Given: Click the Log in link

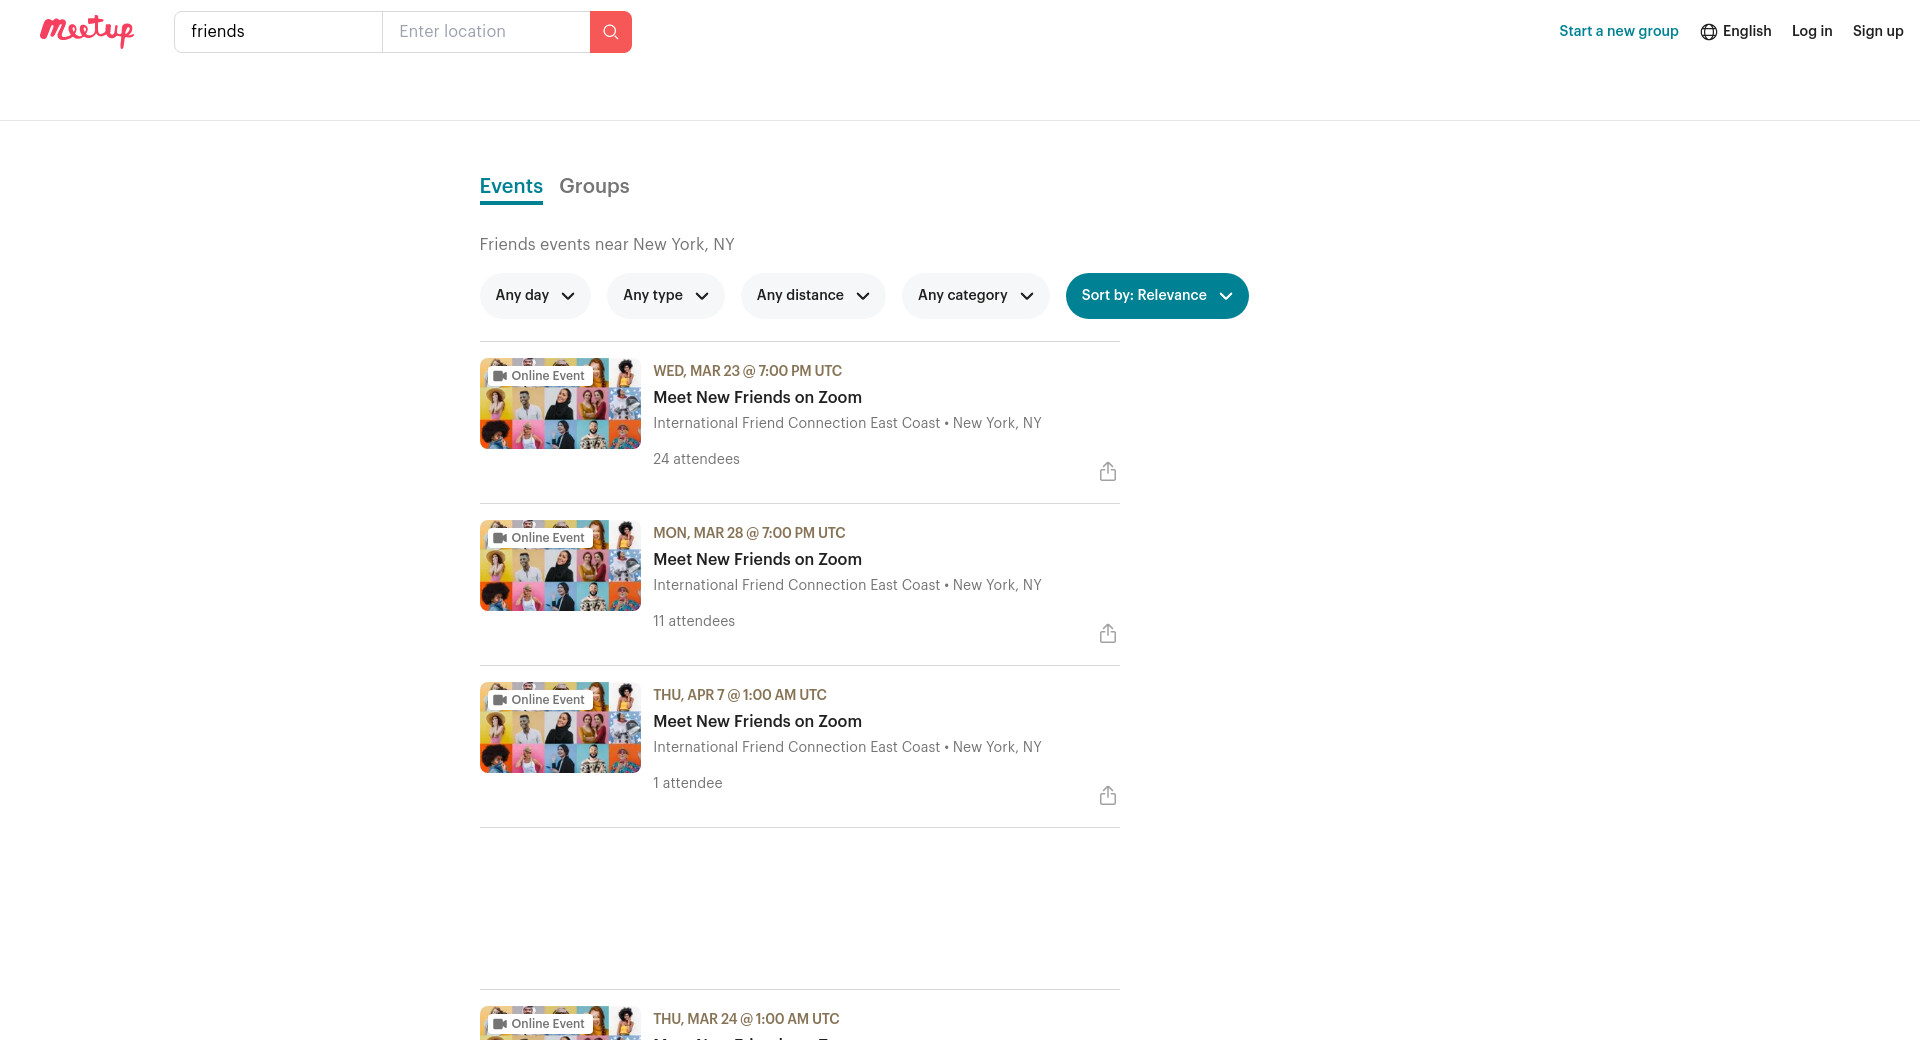Looking at the screenshot, I should tap(1811, 31).
